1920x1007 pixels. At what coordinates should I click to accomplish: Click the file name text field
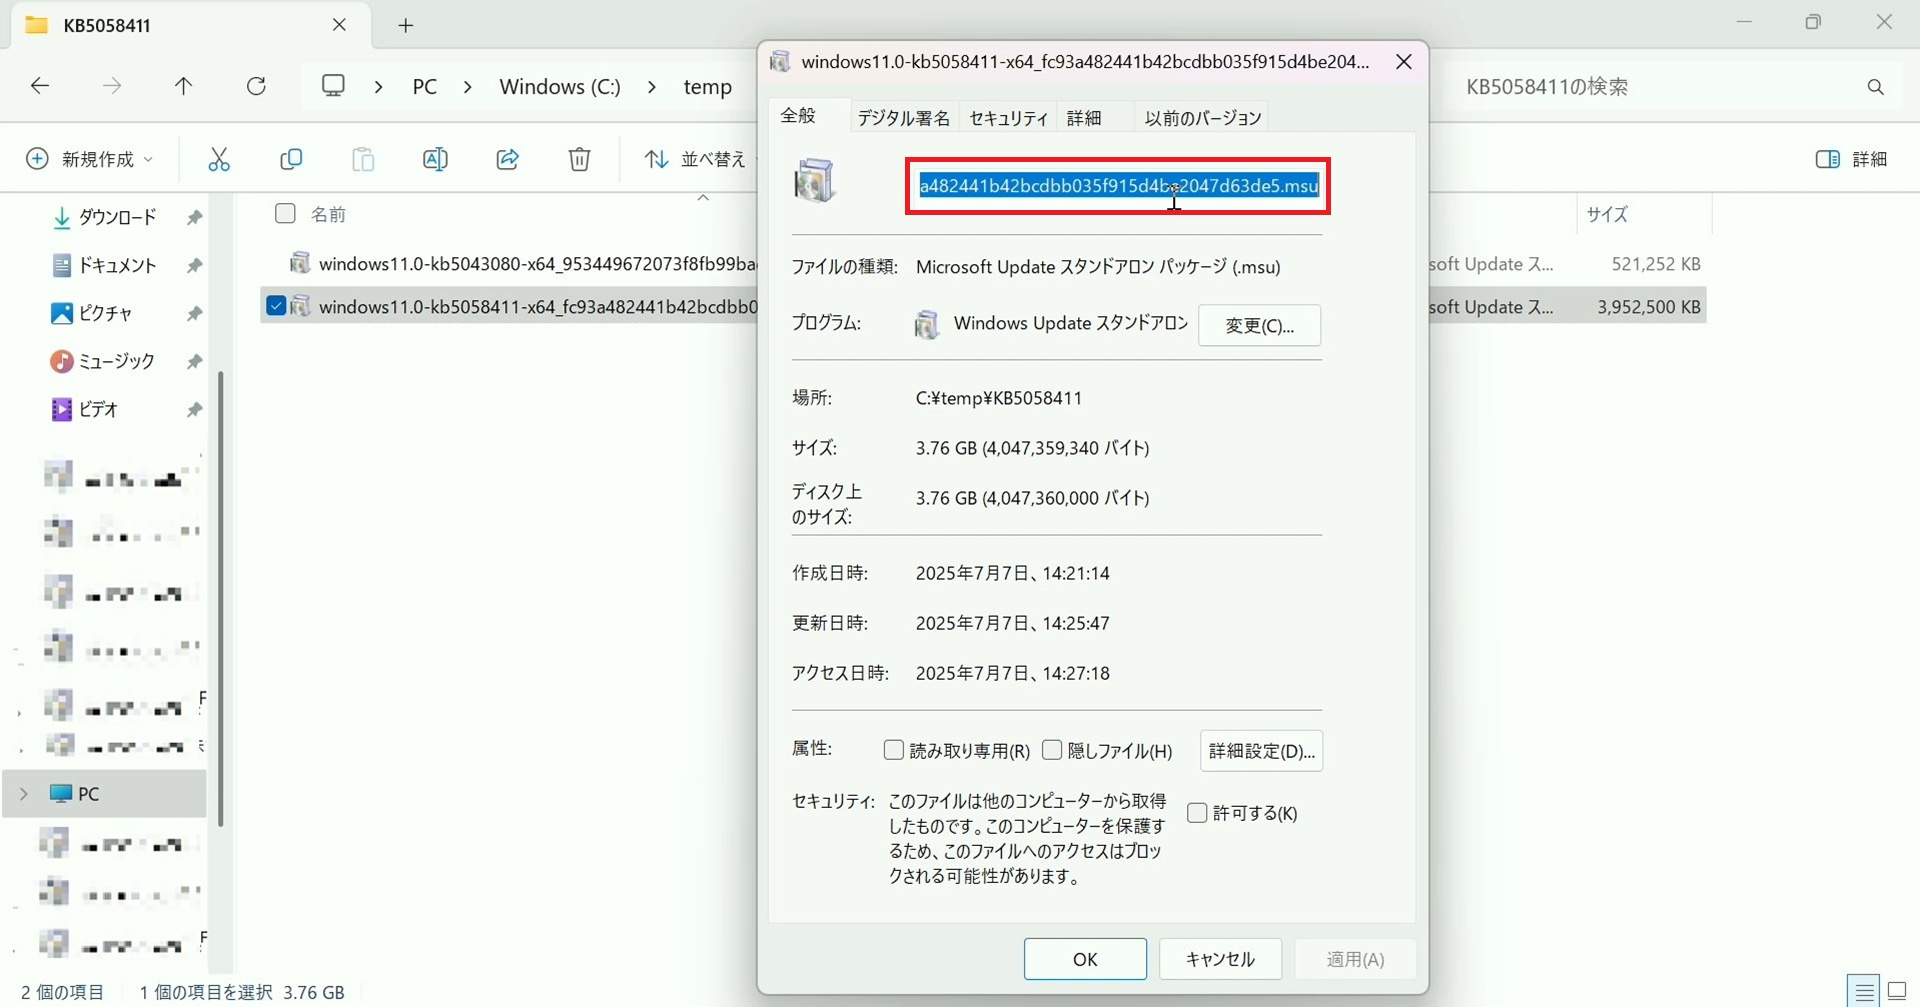coord(1118,186)
